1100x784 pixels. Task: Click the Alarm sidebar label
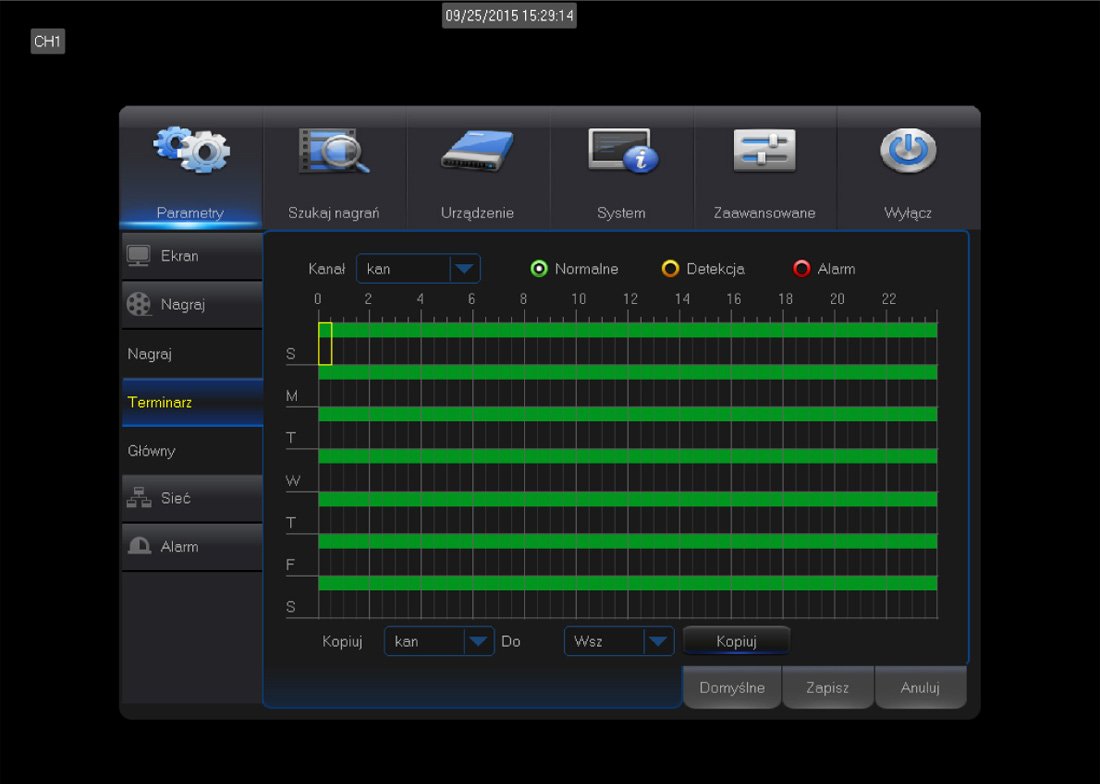[180, 546]
